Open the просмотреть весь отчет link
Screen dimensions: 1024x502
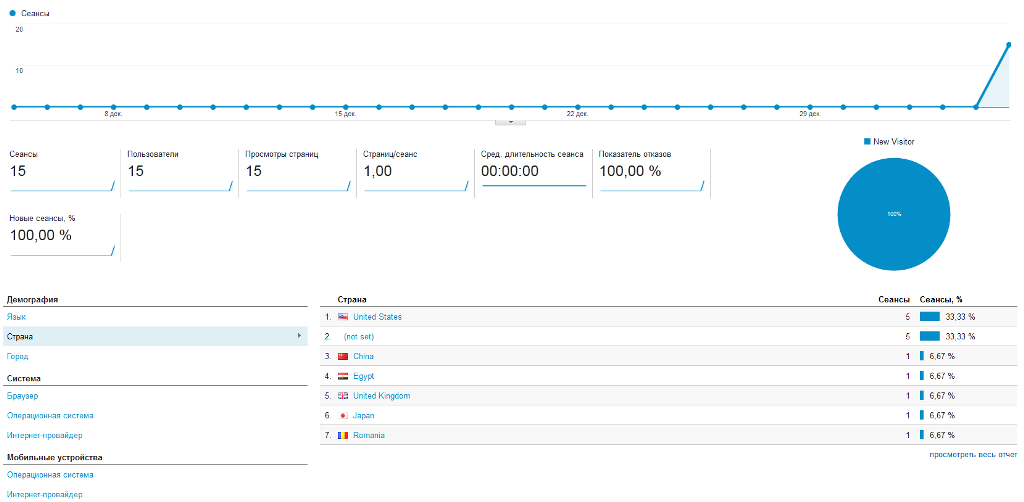(973, 454)
